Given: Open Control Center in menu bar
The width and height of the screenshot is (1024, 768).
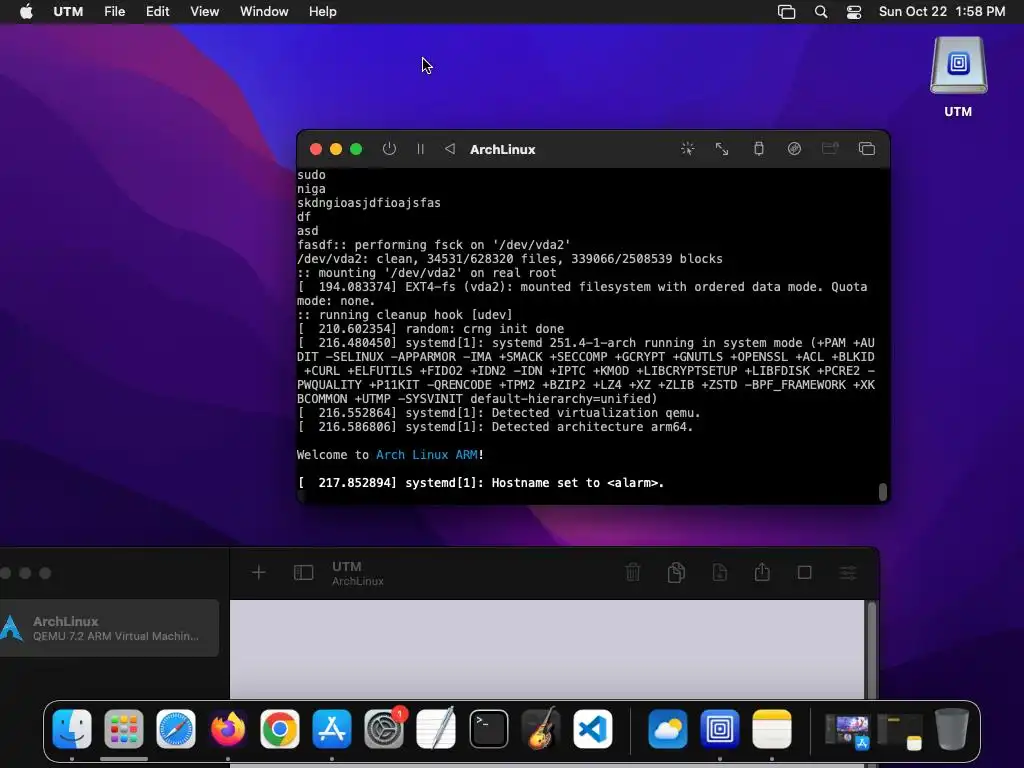Looking at the screenshot, I should 854,12.
